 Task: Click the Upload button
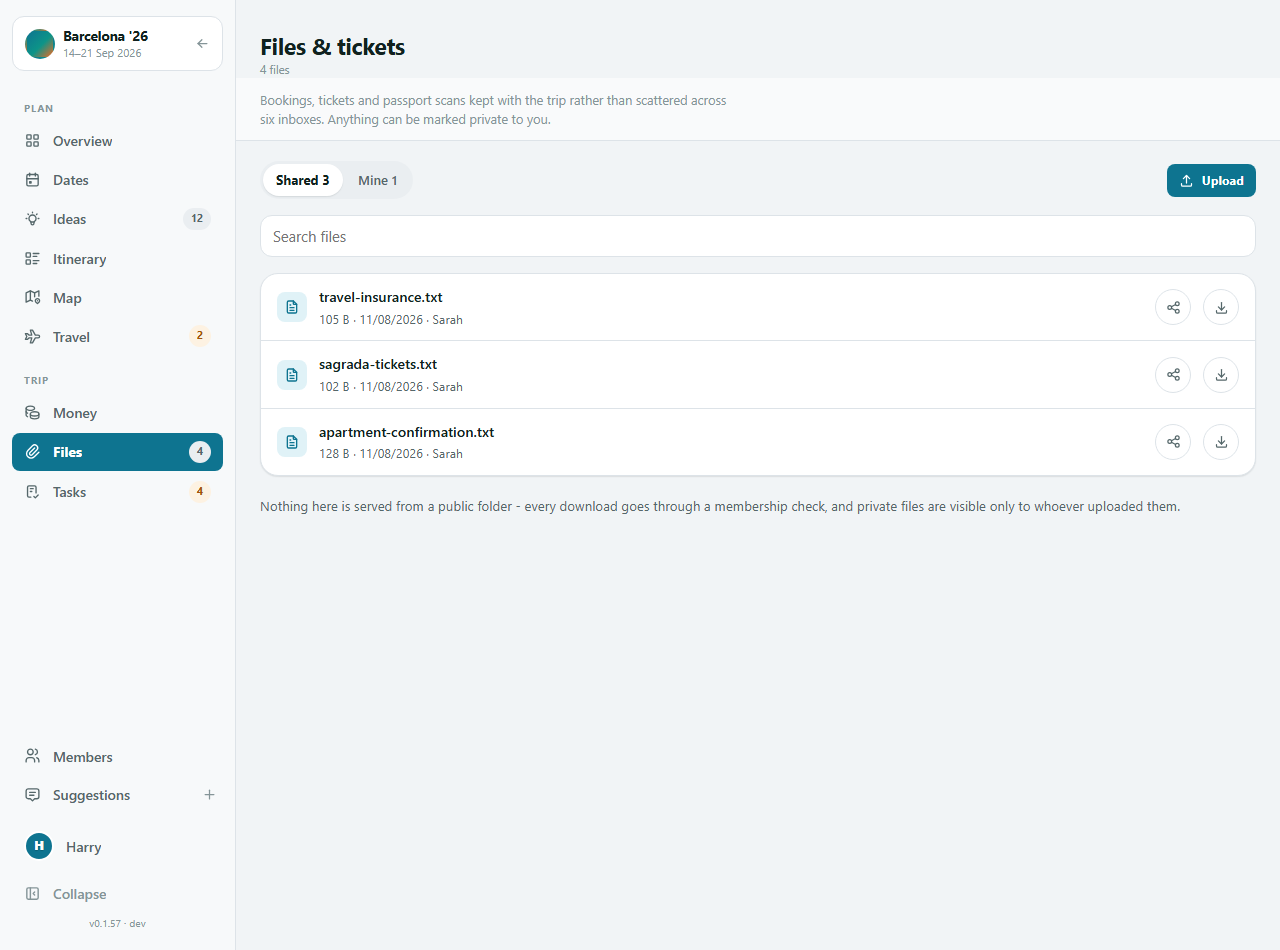pyautogui.click(x=1211, y=180)
